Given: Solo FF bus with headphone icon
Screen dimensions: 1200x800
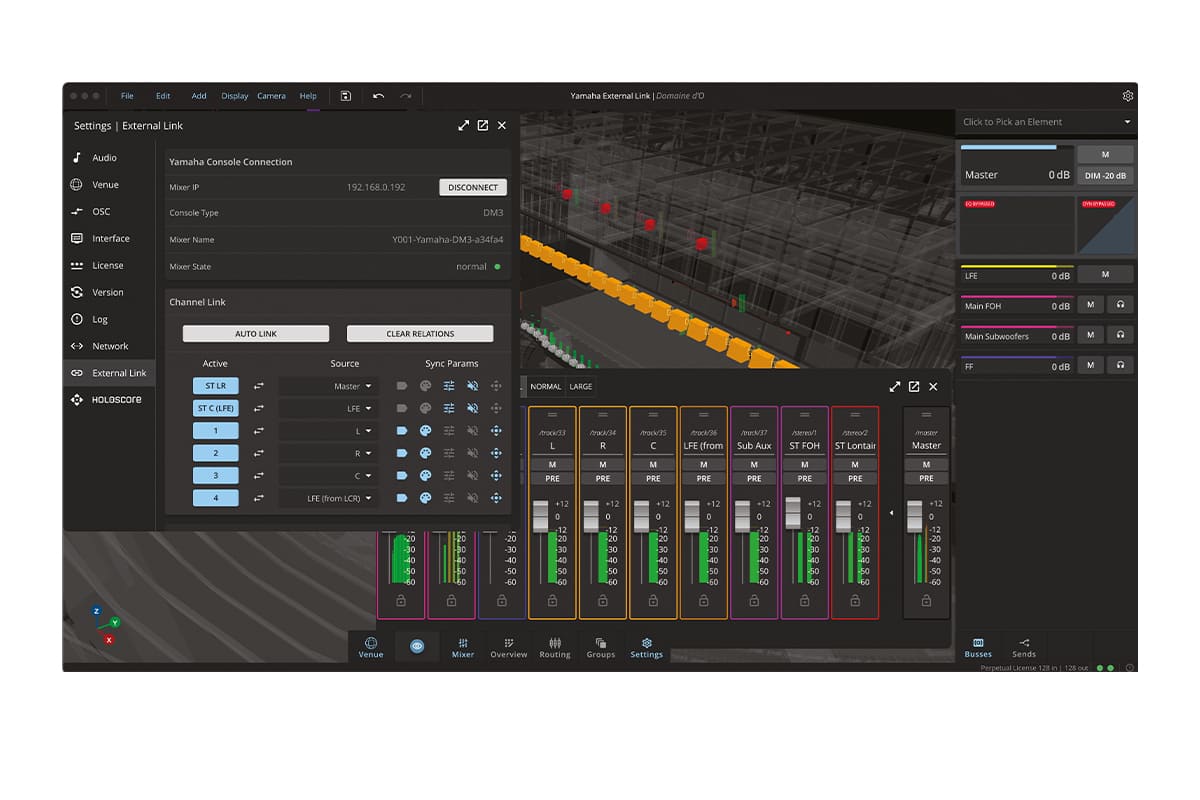Looking at the screenshot, I should (1120, 366).
